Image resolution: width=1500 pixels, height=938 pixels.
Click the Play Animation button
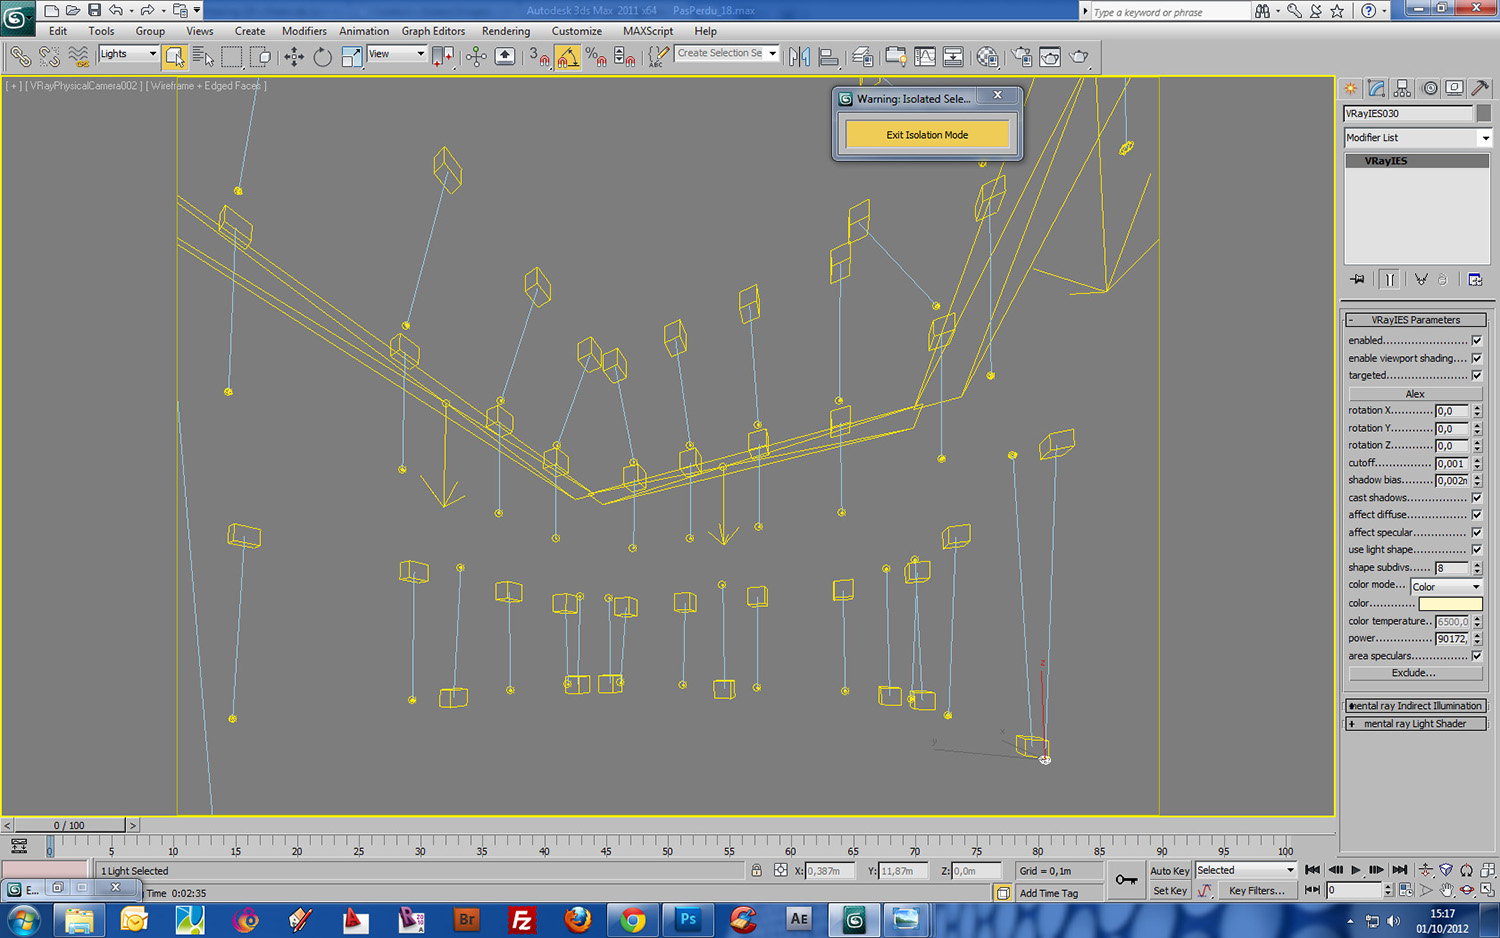pos(1356,871)
